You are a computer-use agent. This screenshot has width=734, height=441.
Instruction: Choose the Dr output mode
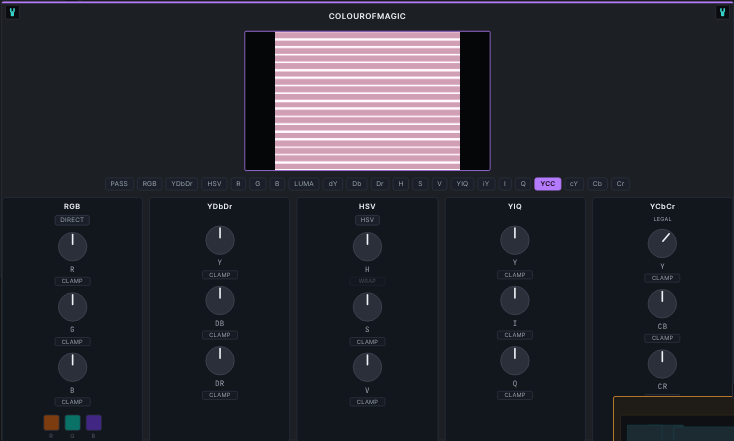(380, 184)
